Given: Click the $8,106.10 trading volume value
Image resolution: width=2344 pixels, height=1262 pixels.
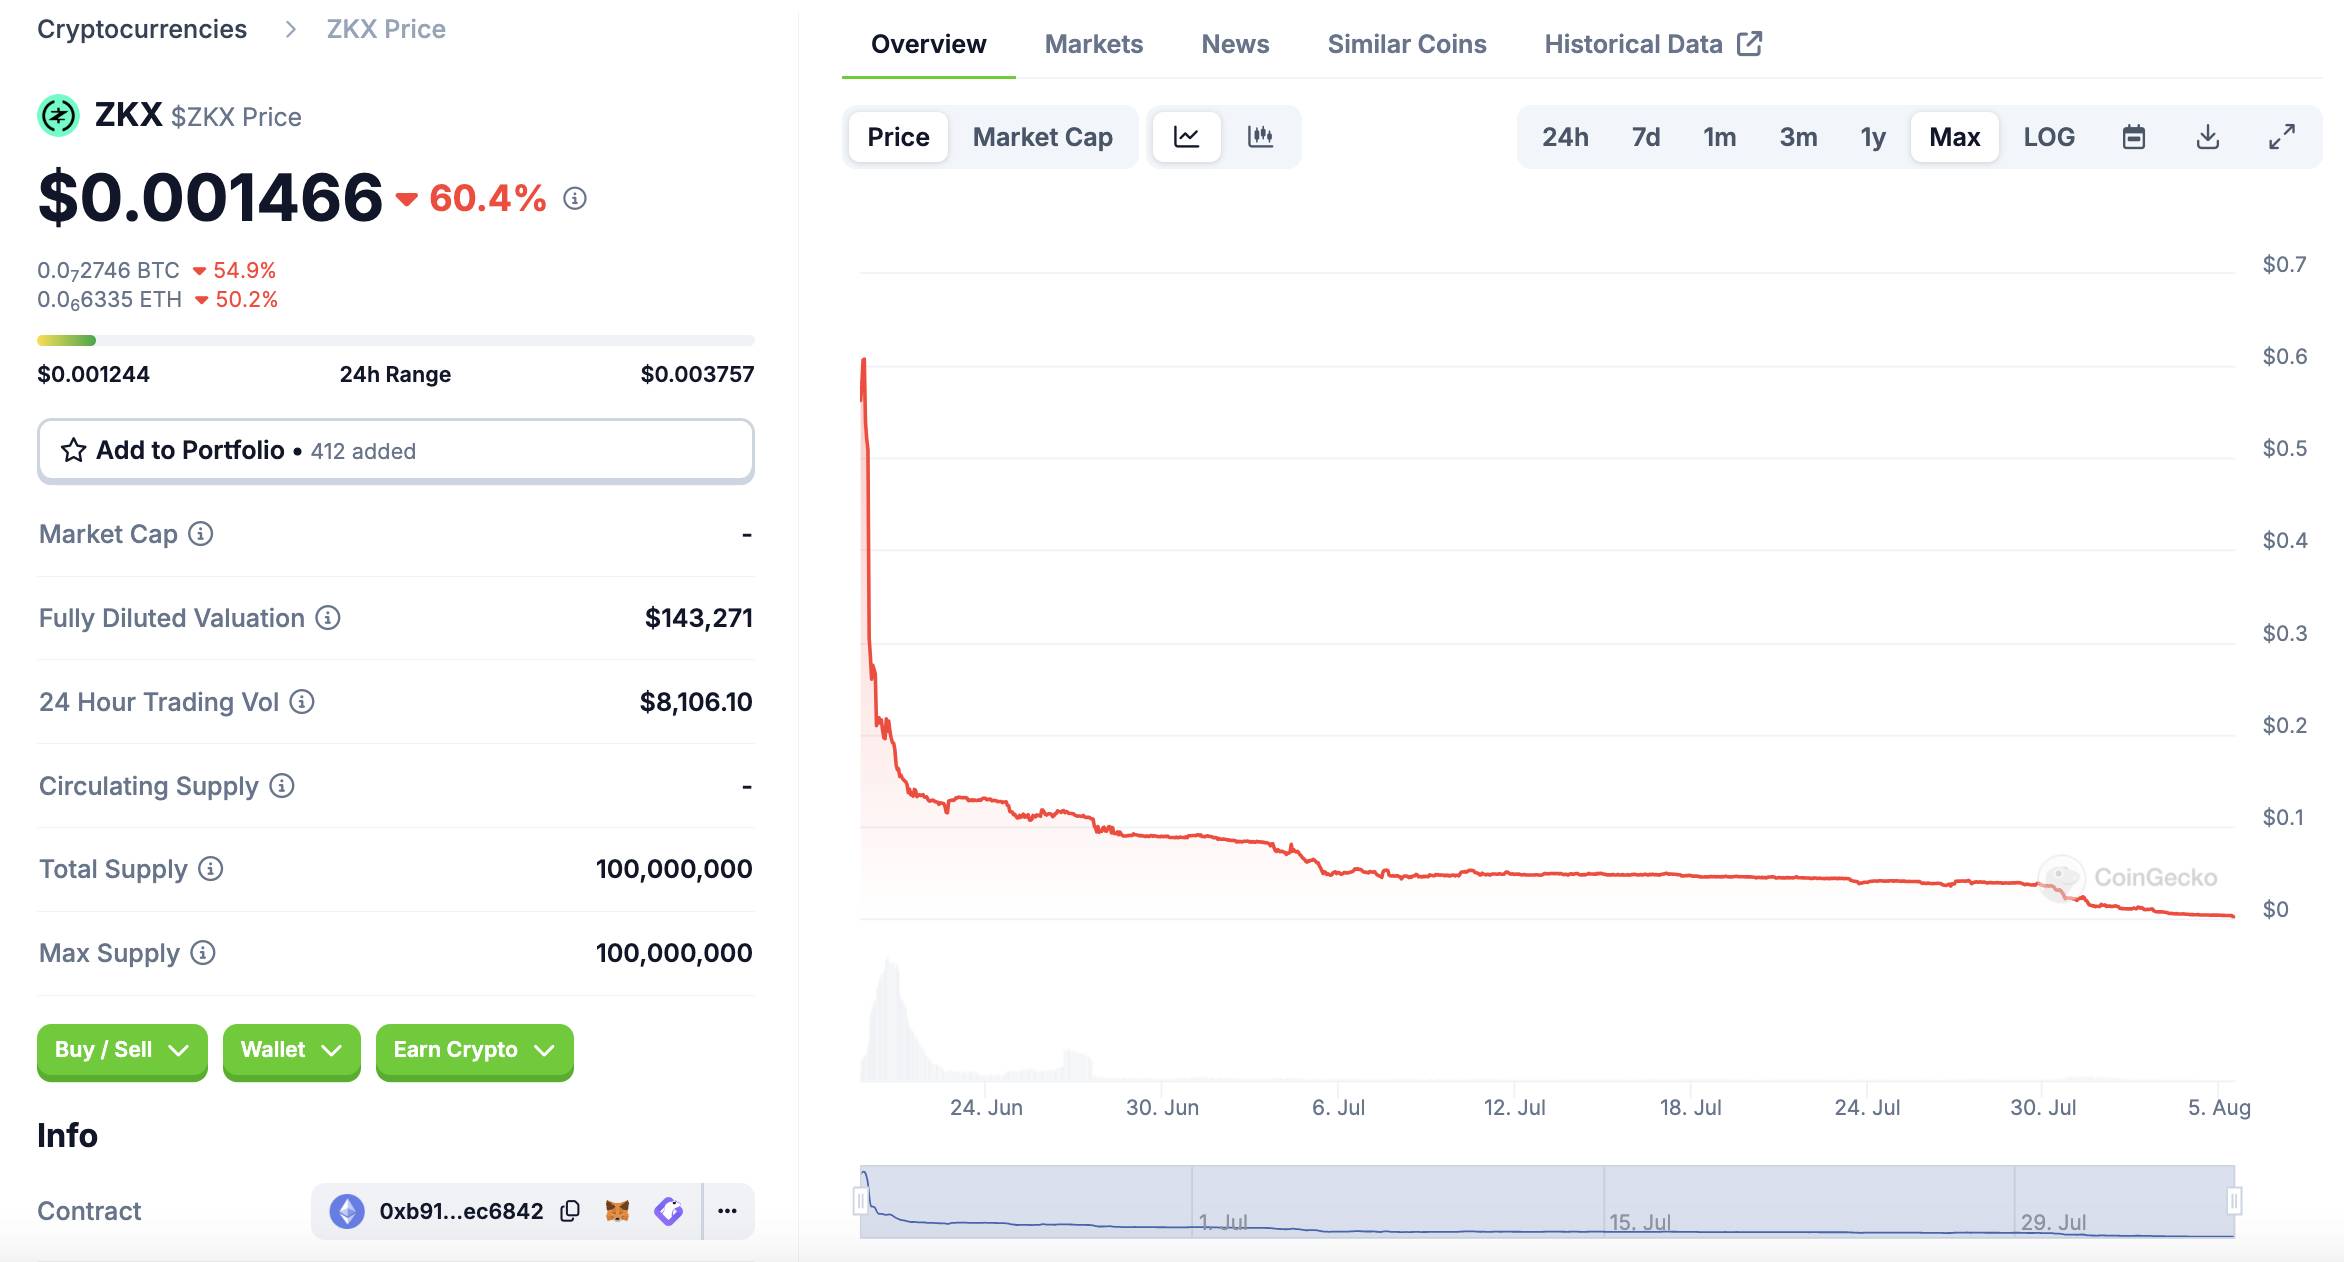Looking at the screenshot, I should tap(696, 702).
